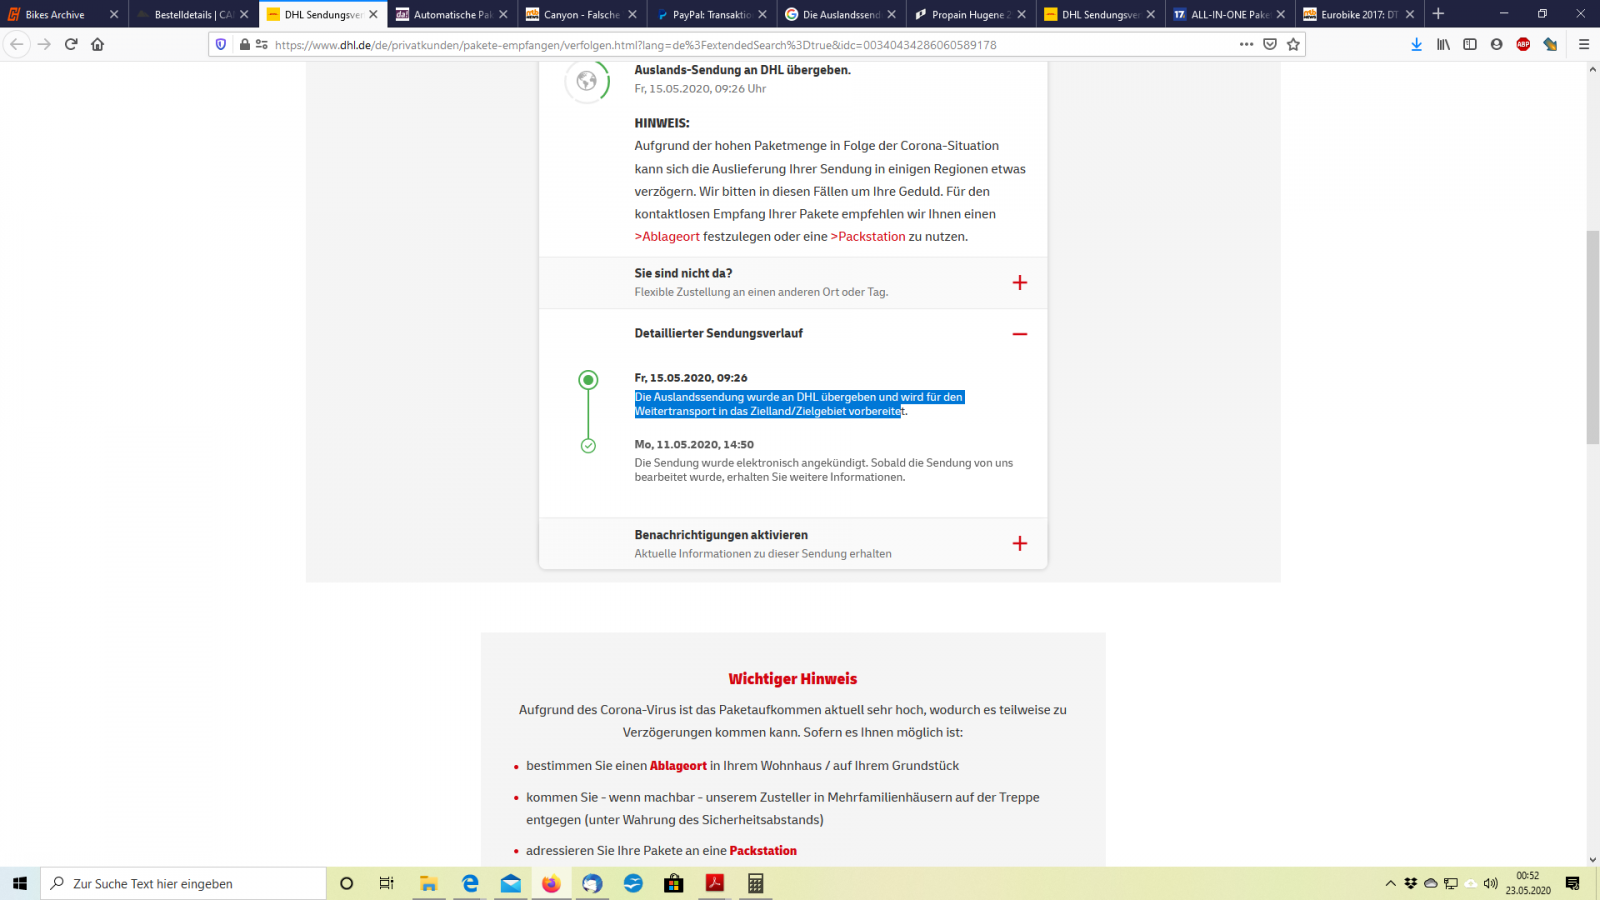Screen dimensions: 1600x900
Task: Open the Library bookmarks icon
Action: tap(1443, 44)
